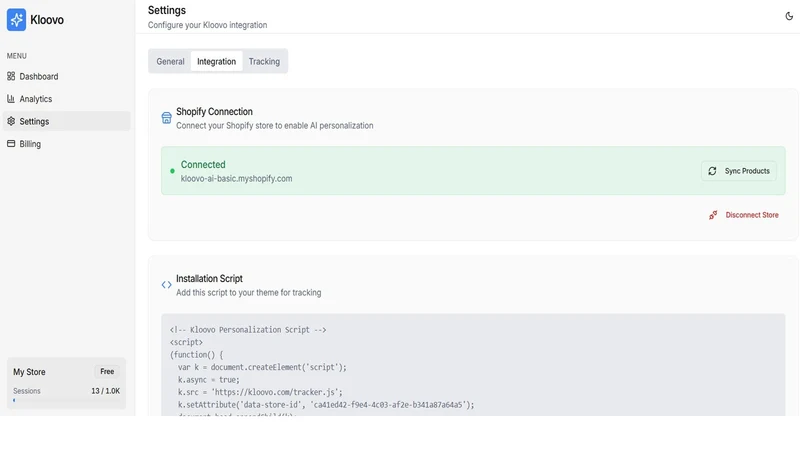
Task: Click Disconnect Store link
Action: (752, 215)
